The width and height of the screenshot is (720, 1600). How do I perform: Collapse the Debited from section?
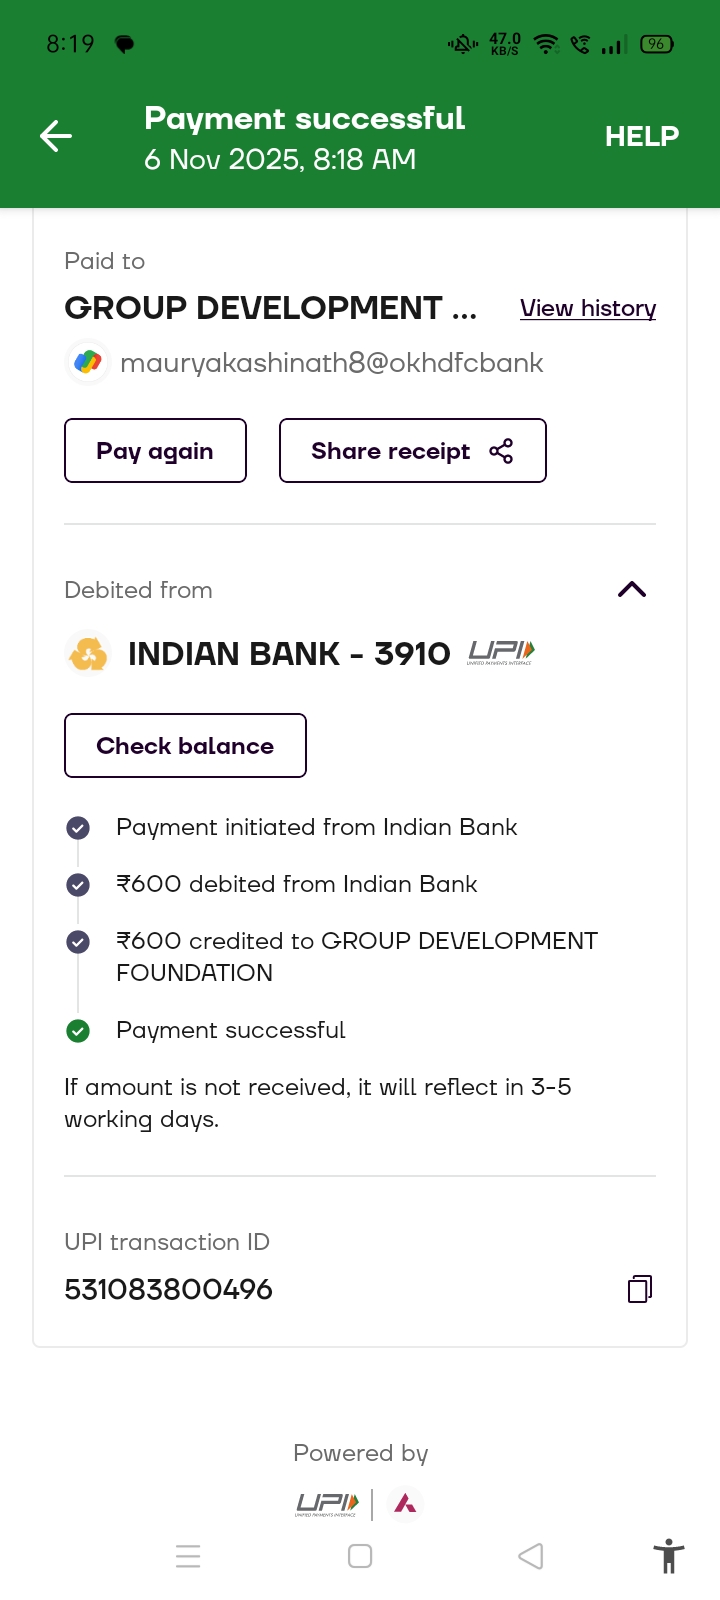(x=632, y=590)
